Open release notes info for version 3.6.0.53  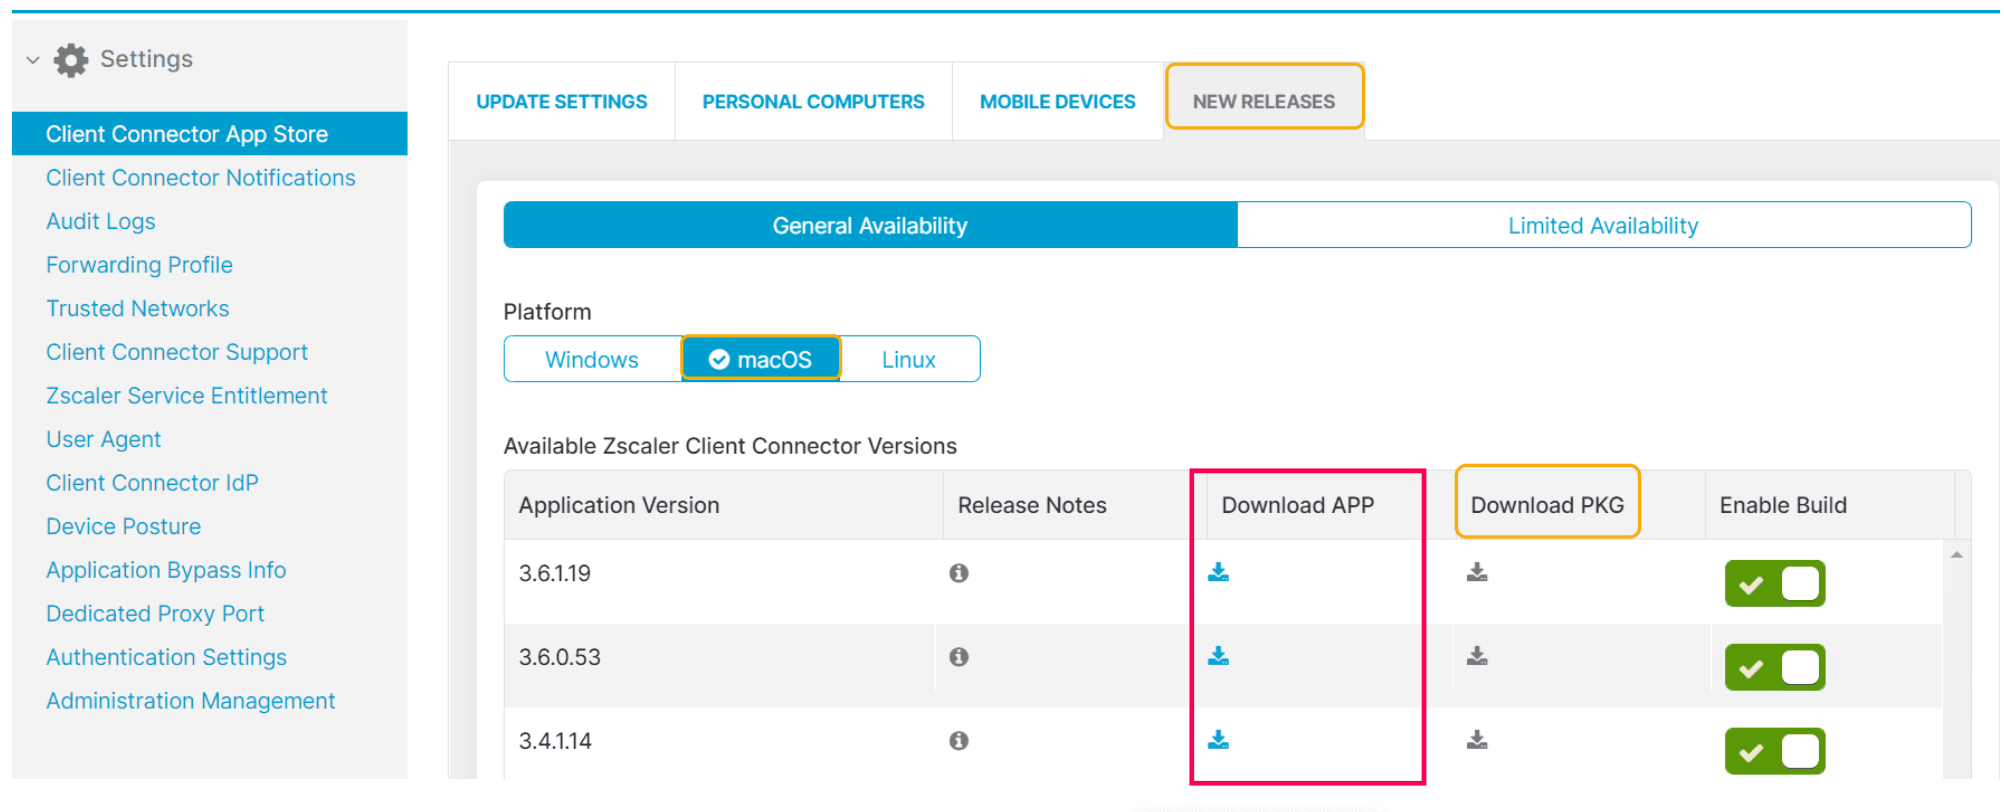[x=959, y=657]
